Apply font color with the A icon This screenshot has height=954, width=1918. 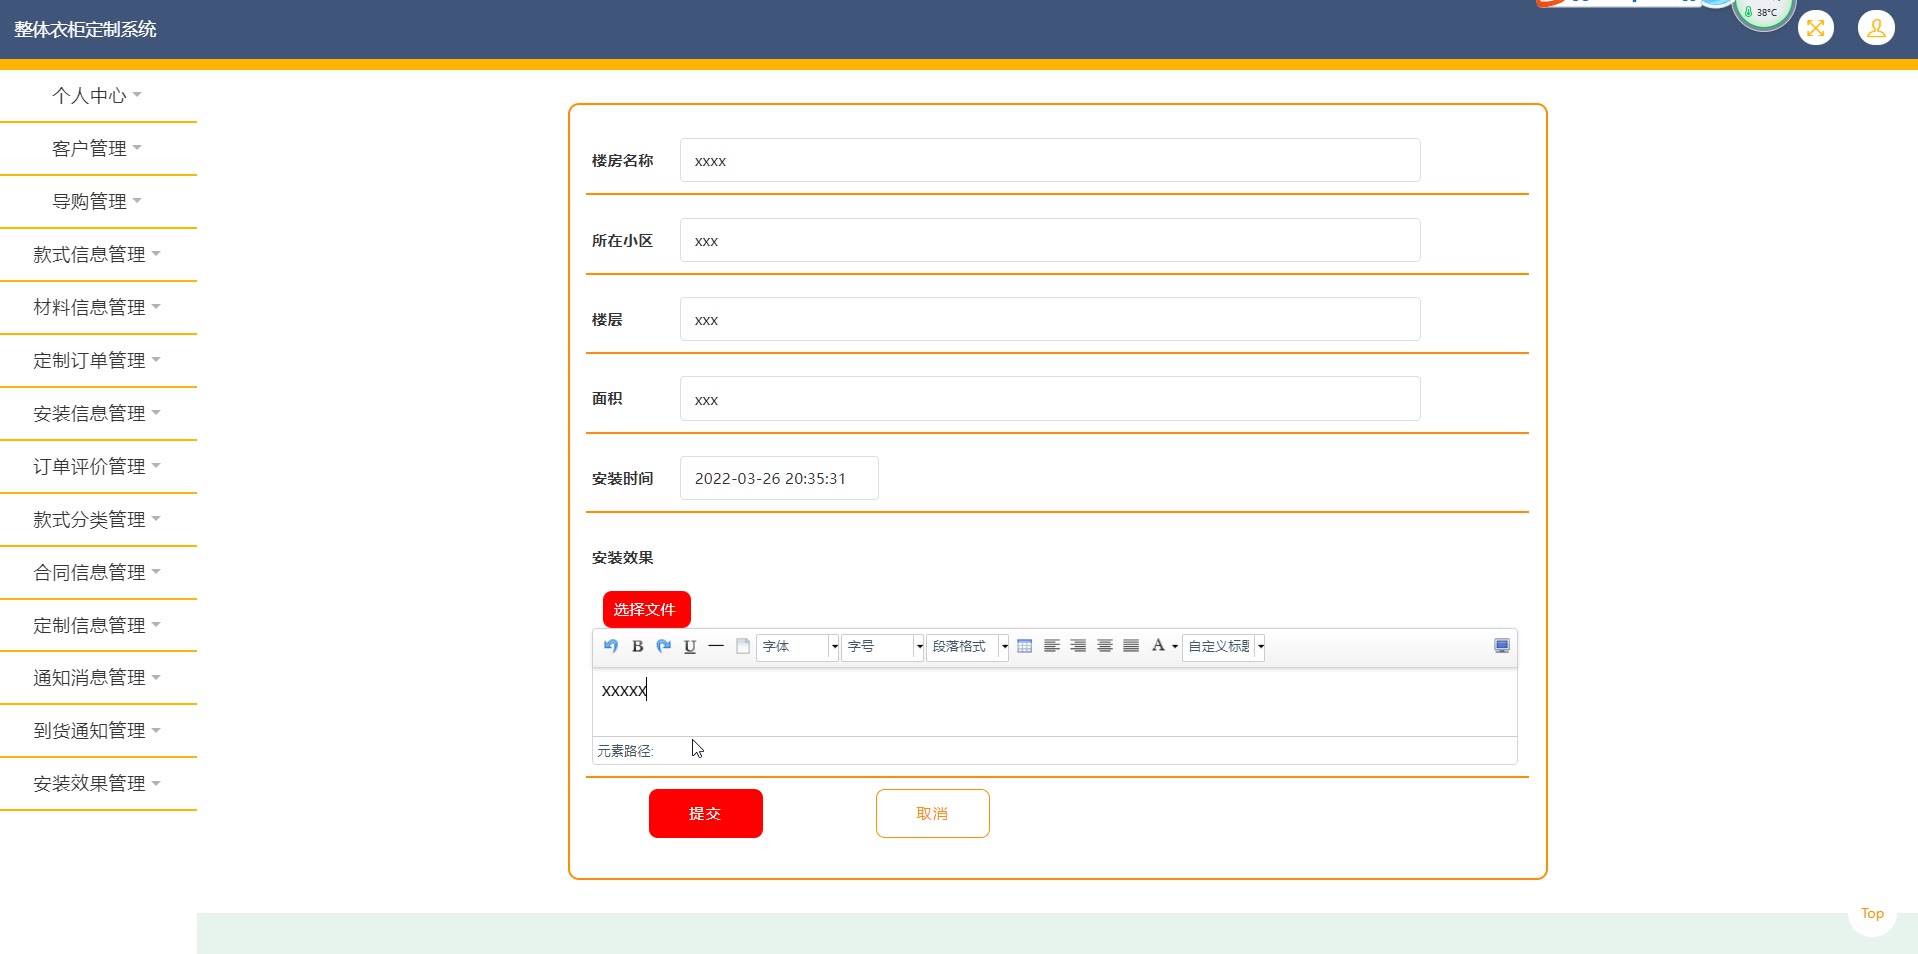coord(1158,646)
